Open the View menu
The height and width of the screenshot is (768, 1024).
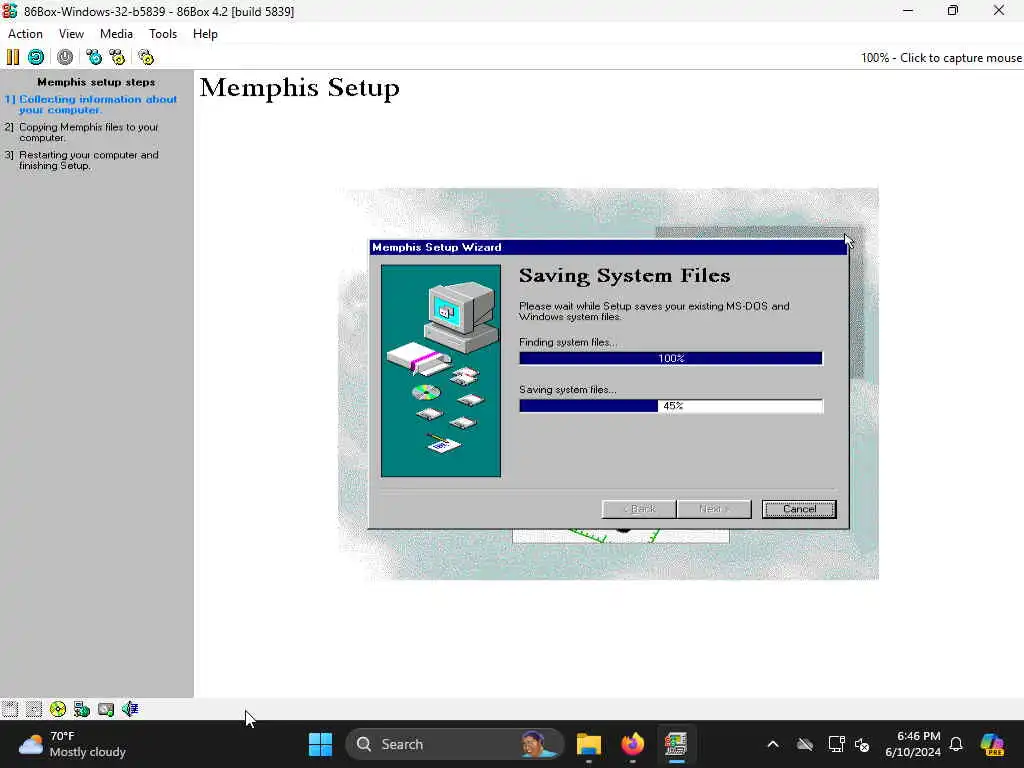(71, 34)
